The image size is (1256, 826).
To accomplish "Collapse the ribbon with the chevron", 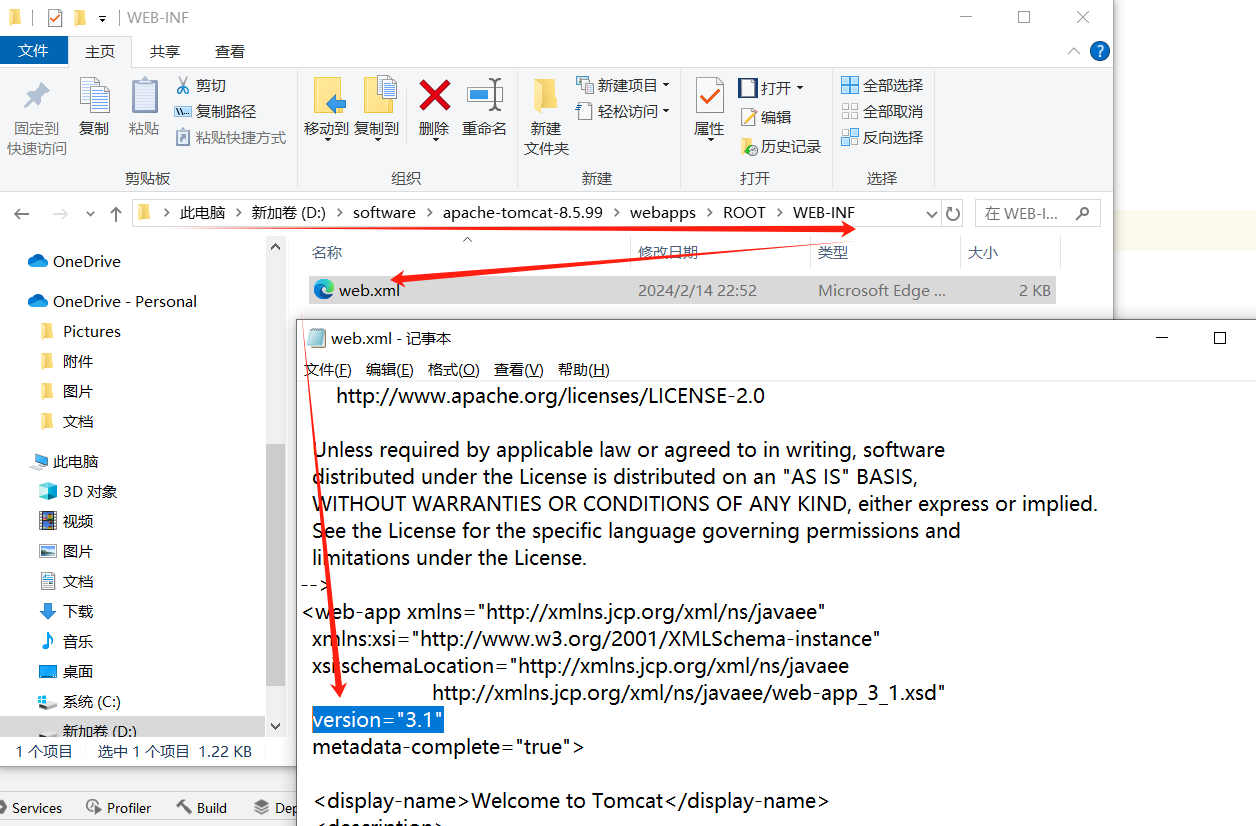I will click(x=1073, y=51).
